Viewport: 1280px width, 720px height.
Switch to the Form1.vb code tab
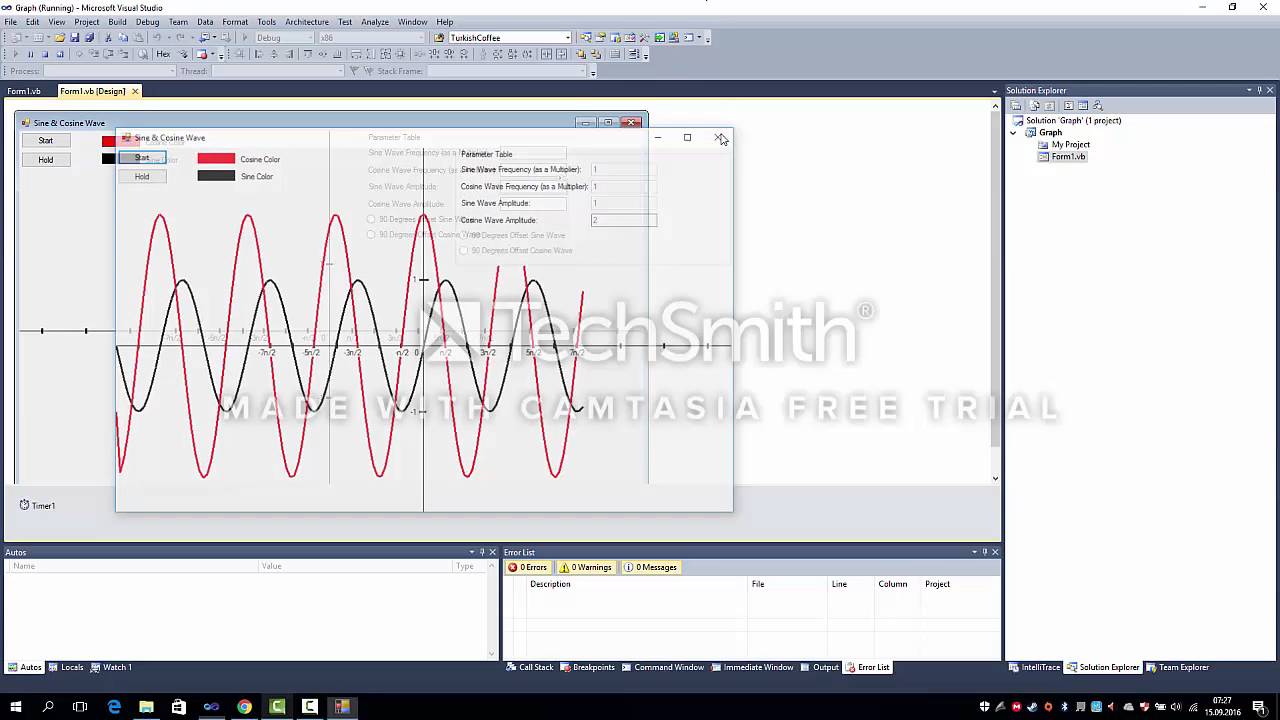(25, 91)
